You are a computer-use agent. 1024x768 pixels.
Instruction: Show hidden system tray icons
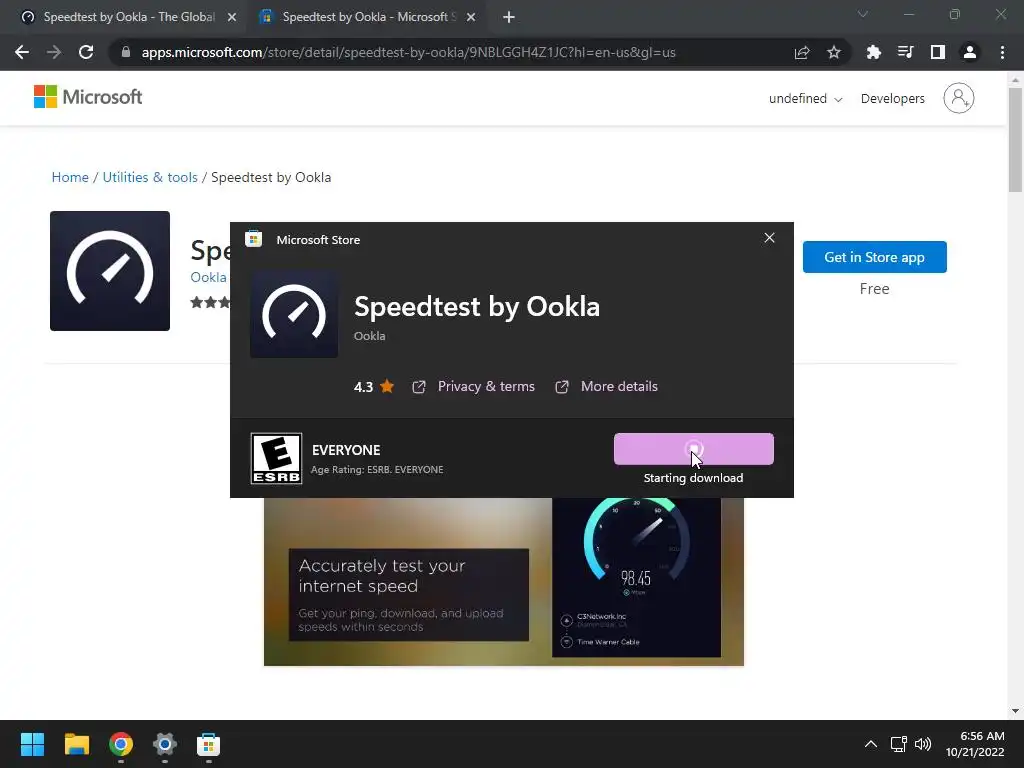coord(871,744)
